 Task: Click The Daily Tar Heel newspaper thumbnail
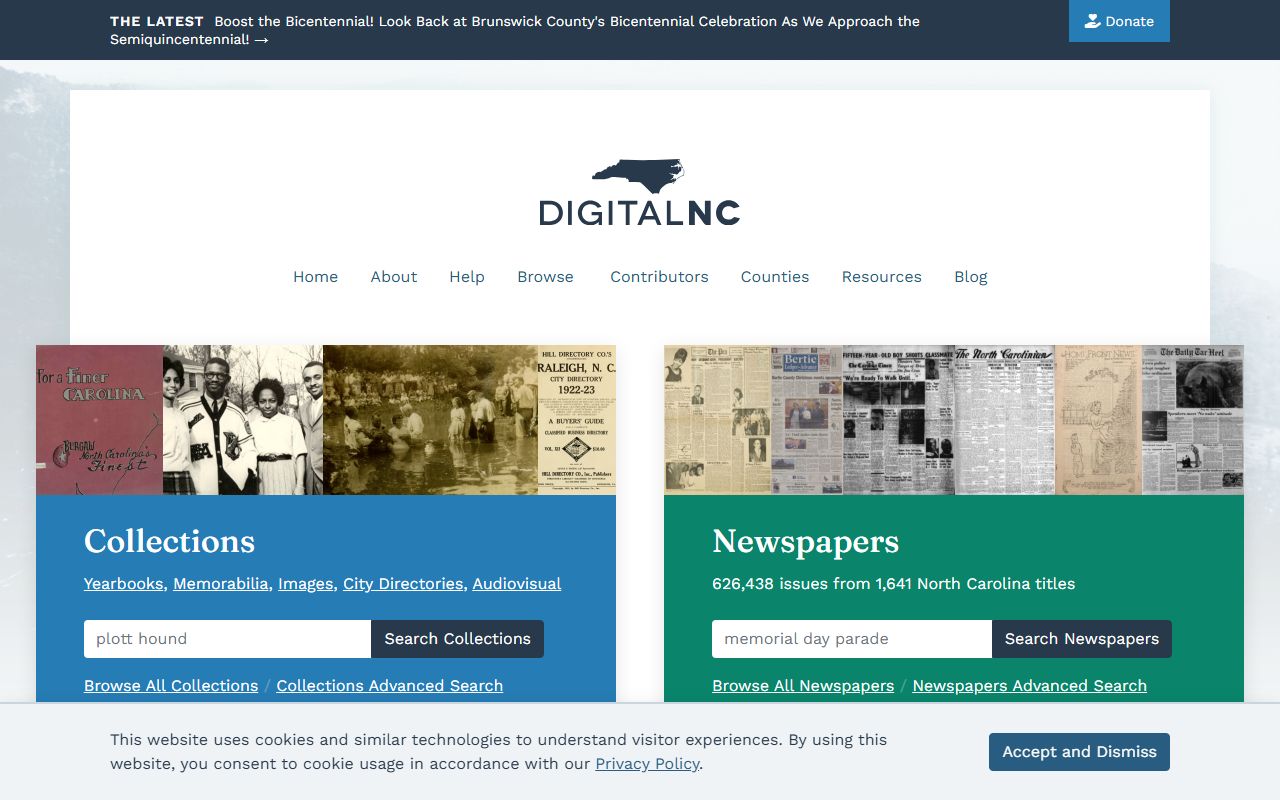coord(1193,420)
